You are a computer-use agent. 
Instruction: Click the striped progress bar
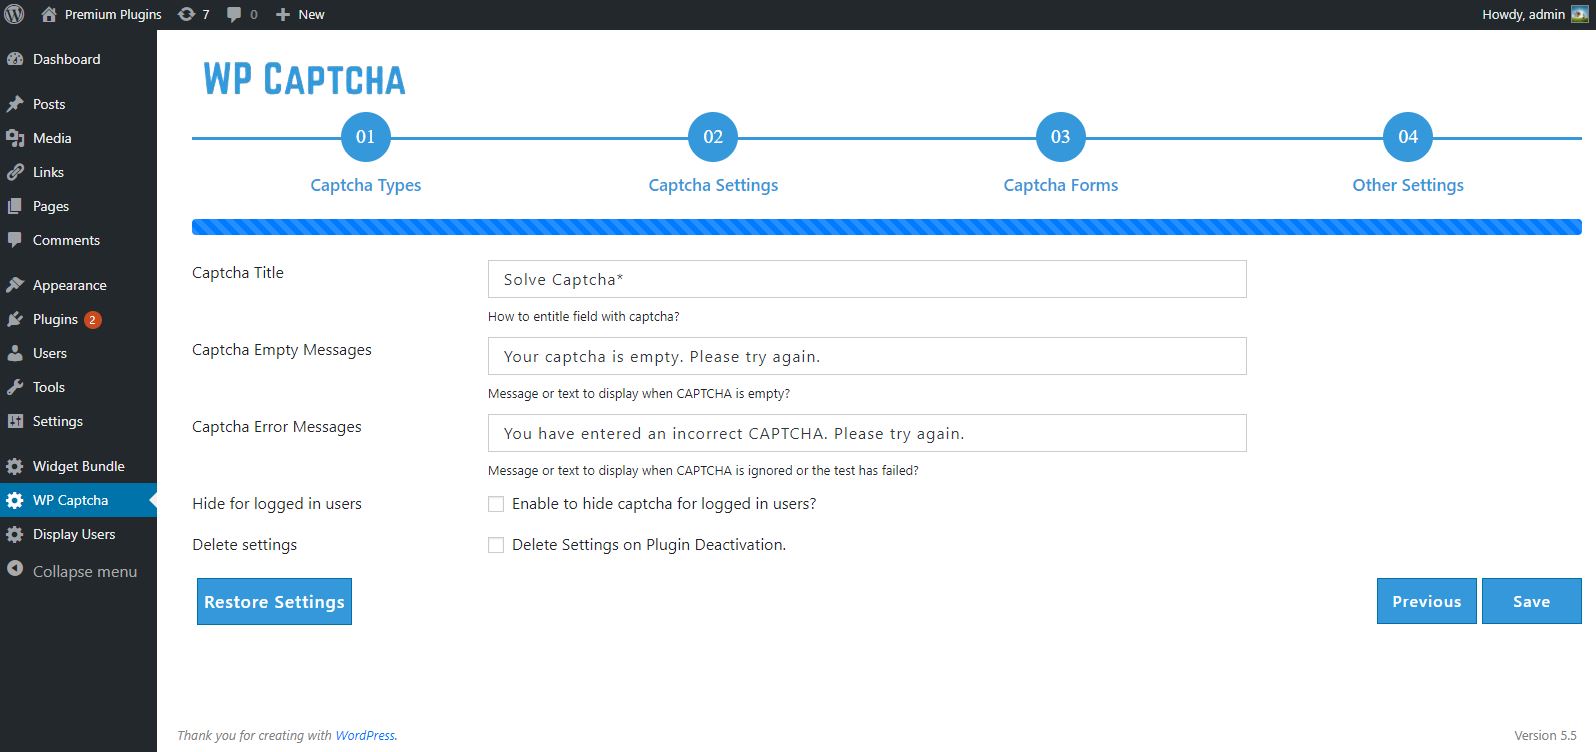887,227
